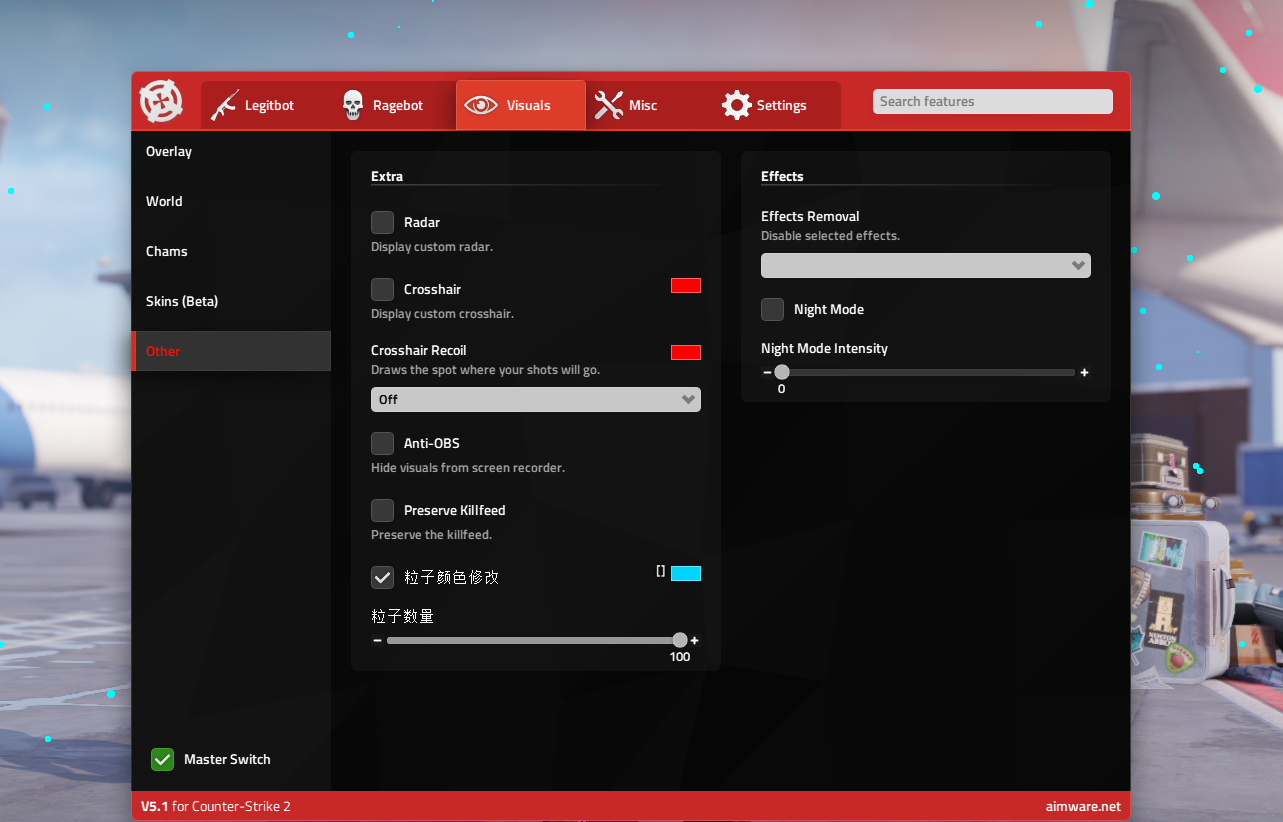Click the wrench and screwdriver Misc icon
The width and height of the screenshot is (1283, 822).
[x=608, y=105]
